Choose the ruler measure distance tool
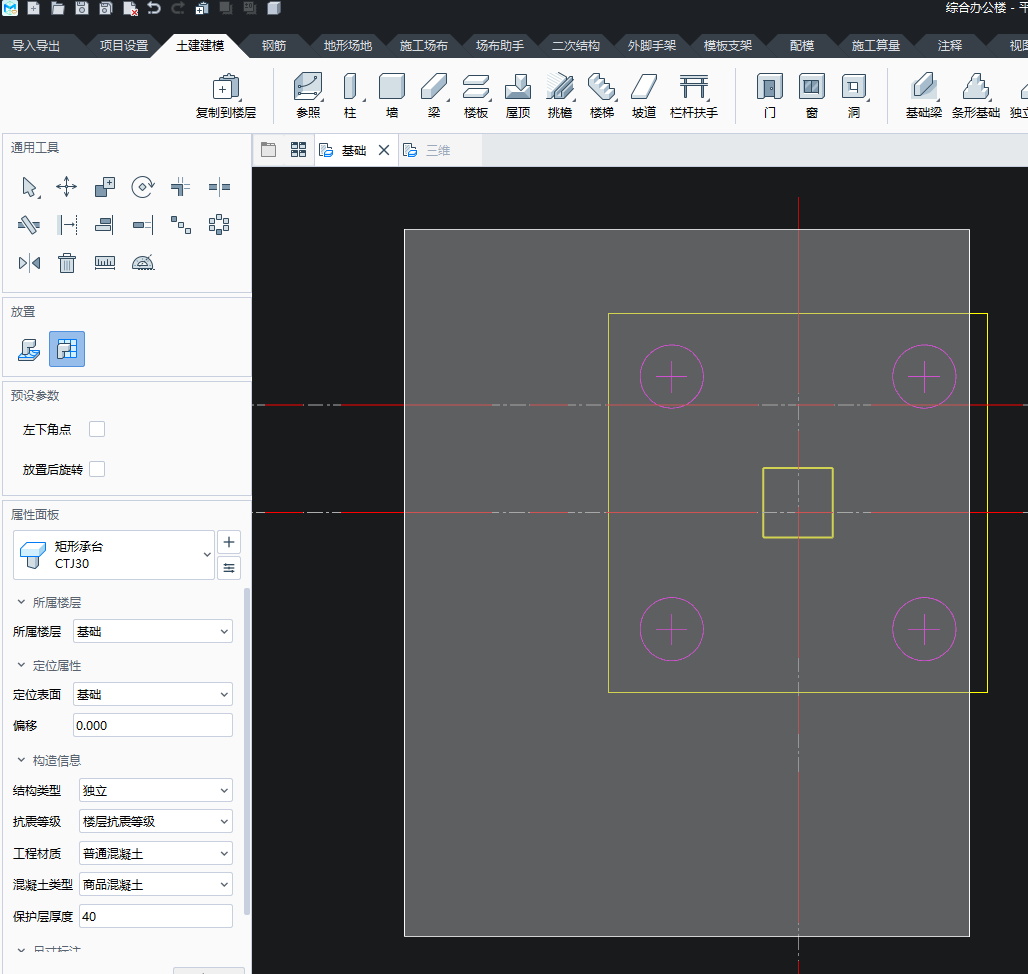 pyautogui.click(x=105, y=263)
